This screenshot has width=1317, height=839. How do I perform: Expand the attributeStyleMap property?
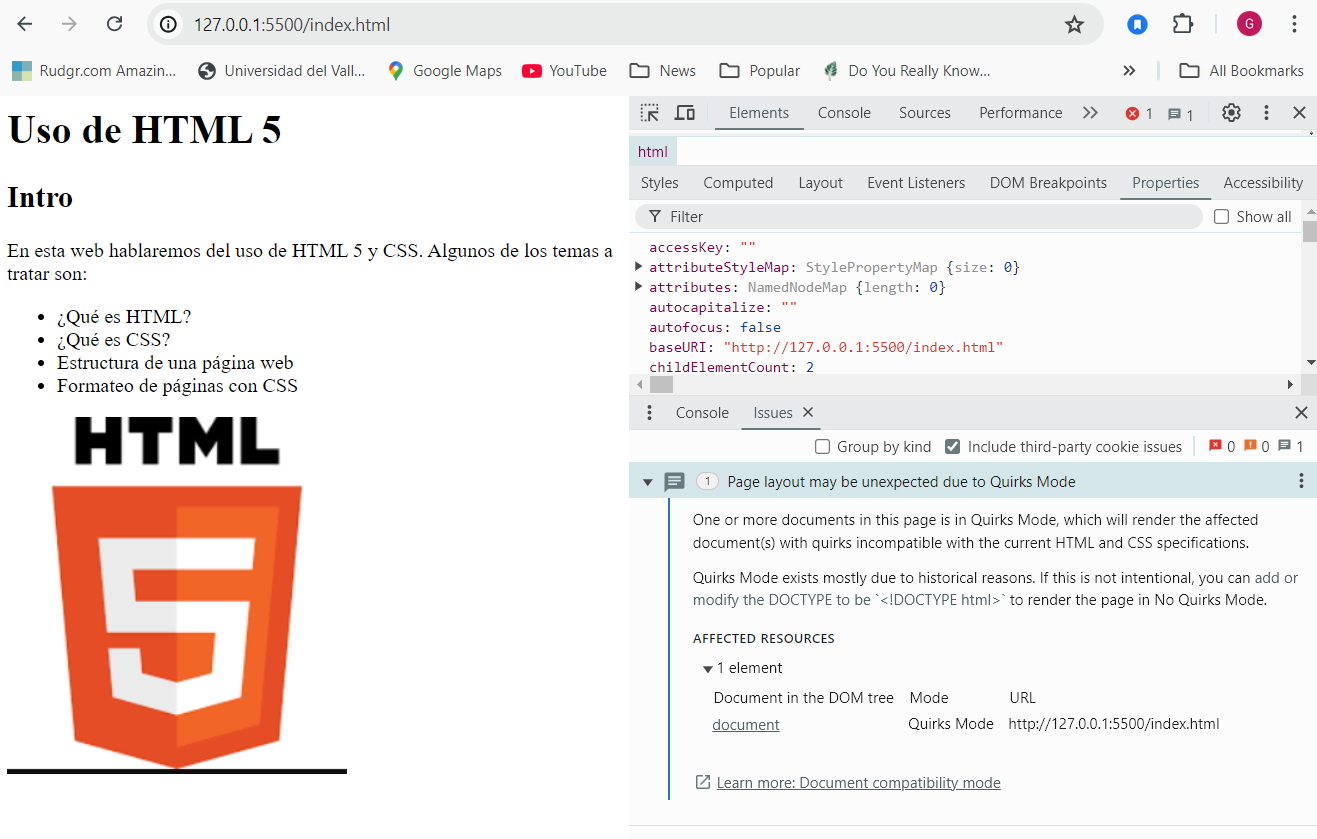coord(639,267)
